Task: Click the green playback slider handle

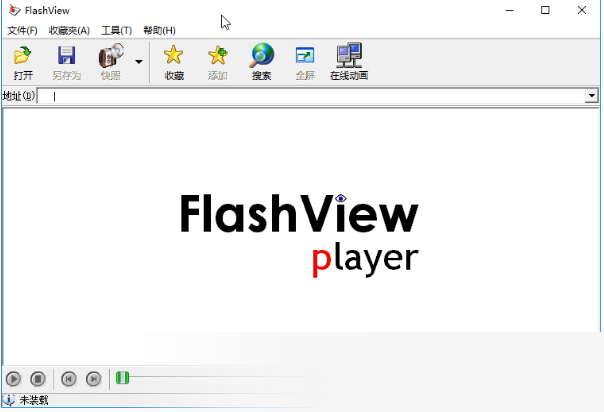Action: (x=122, y=378)
